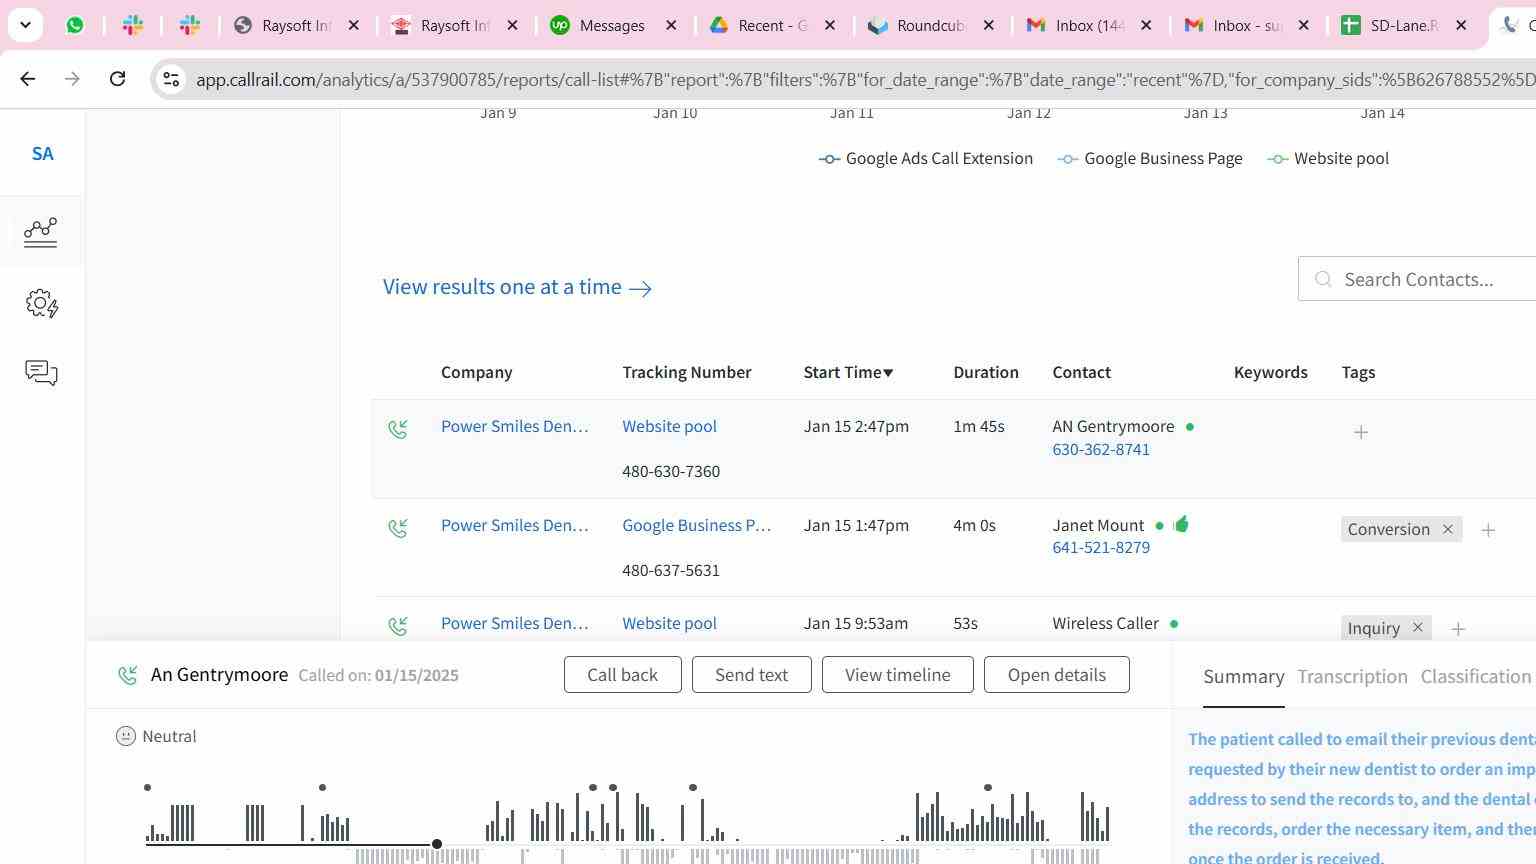Click the green thumbs-up lead icon for Janet Mount
This screenshot has height=864, width=1536.
pyautogui.click(x=1181, y=524)
